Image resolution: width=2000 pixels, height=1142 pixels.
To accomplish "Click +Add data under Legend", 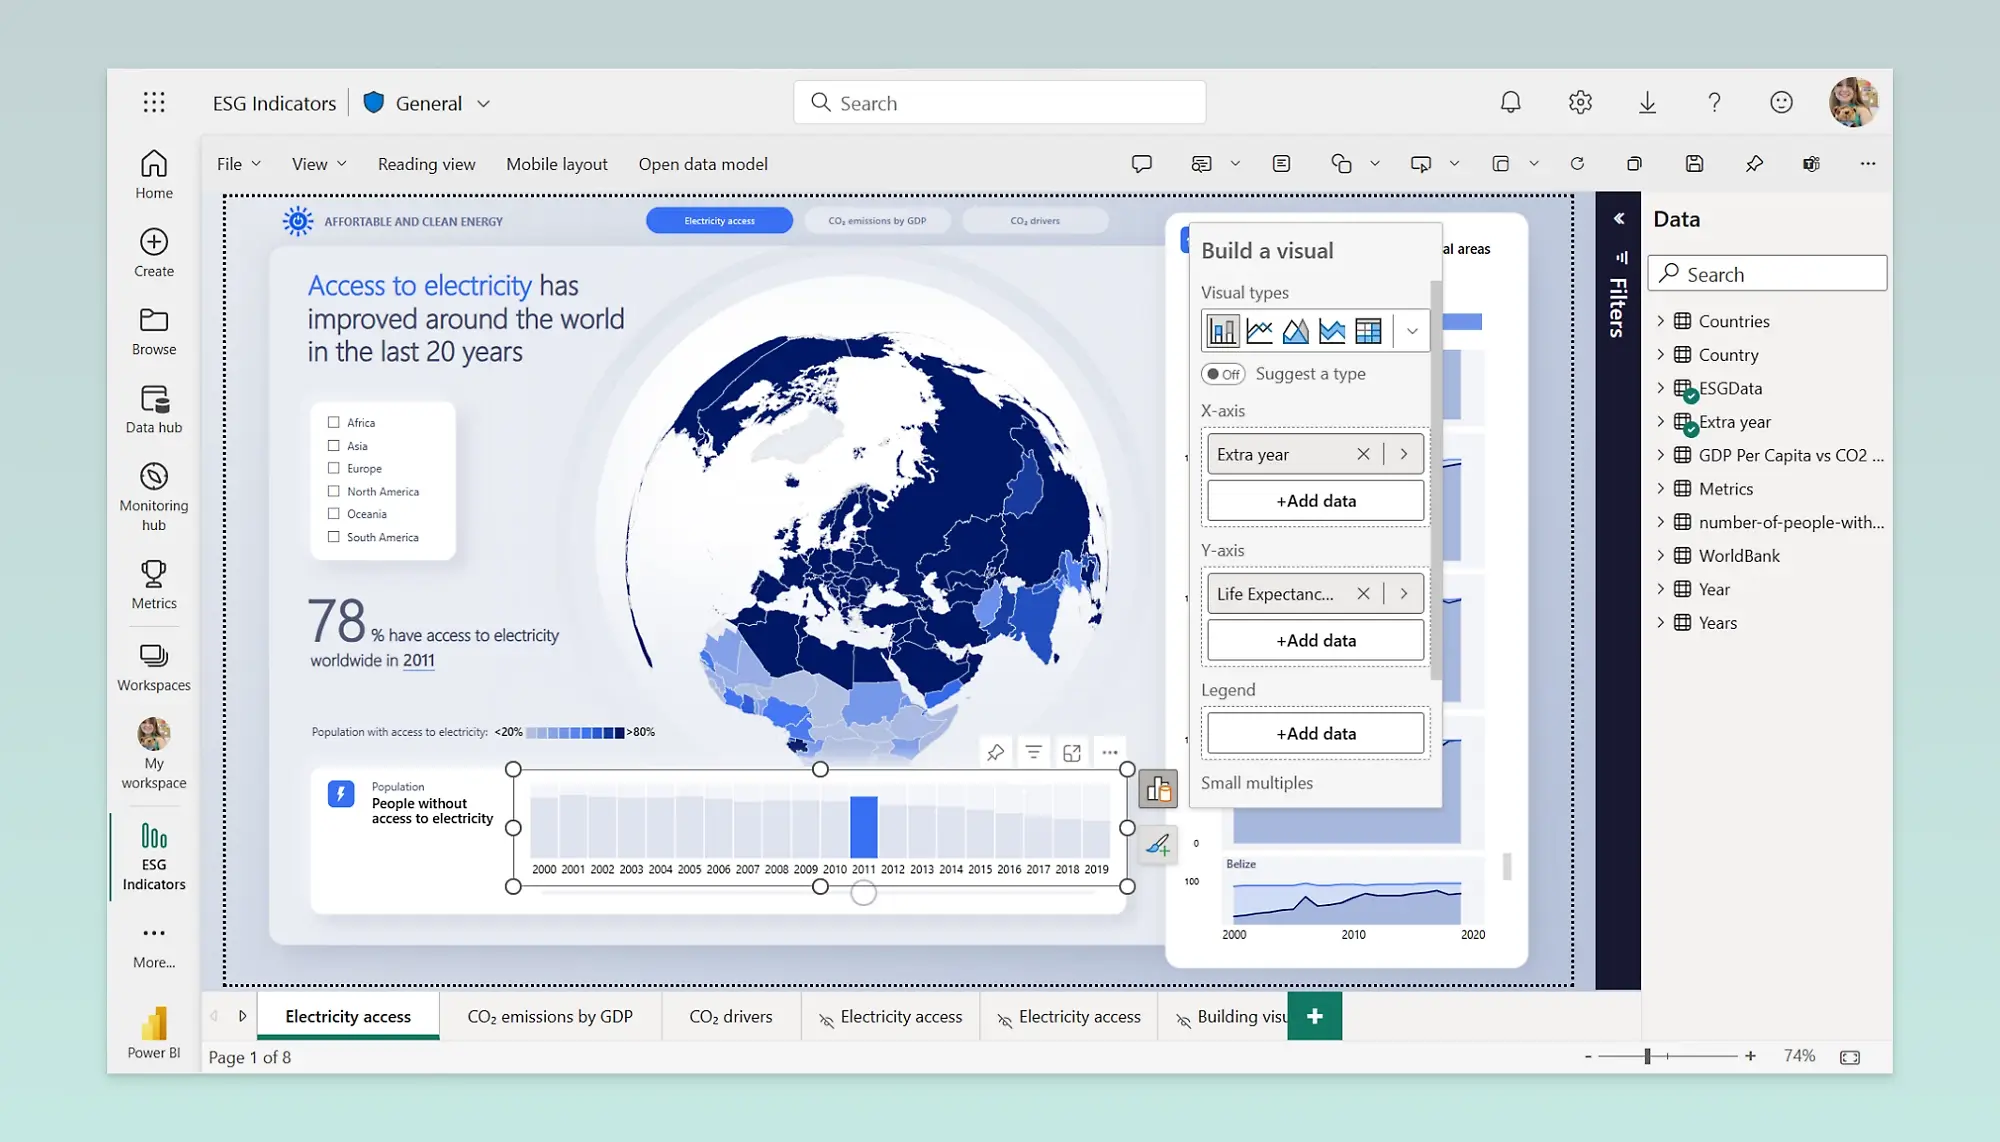I will coord(1315,732).
